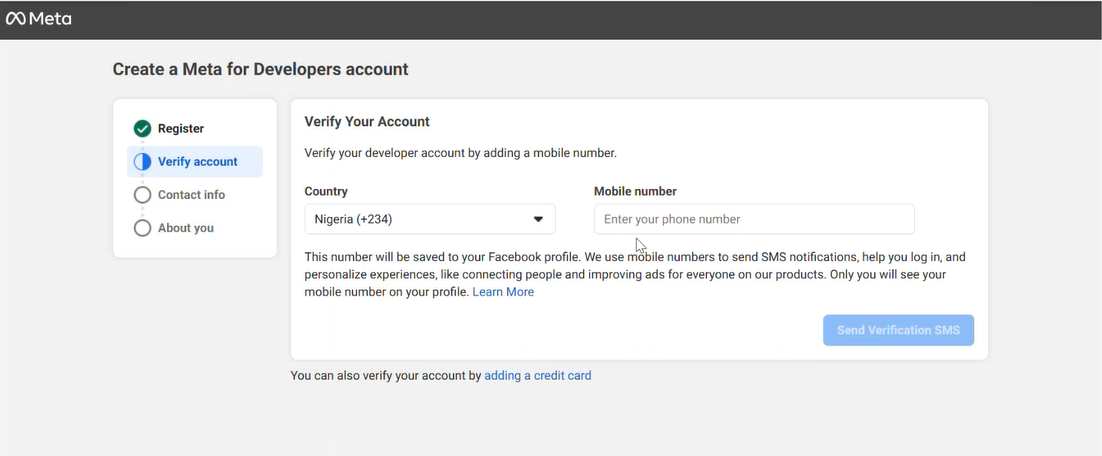Click the half-filled Verify account step icon
The image size is (1102, 456).
[x=142, y=162]
